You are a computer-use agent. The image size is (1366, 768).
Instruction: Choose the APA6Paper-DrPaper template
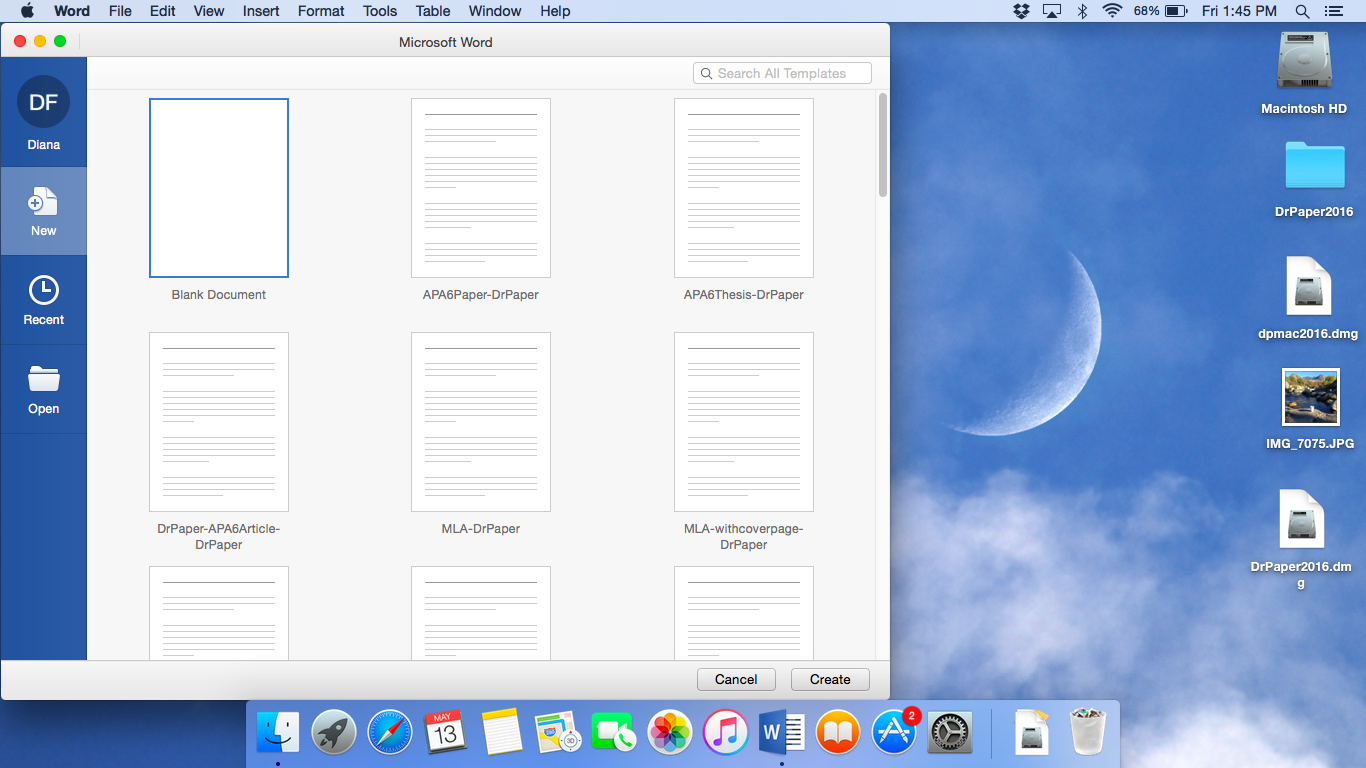(481, 188)
